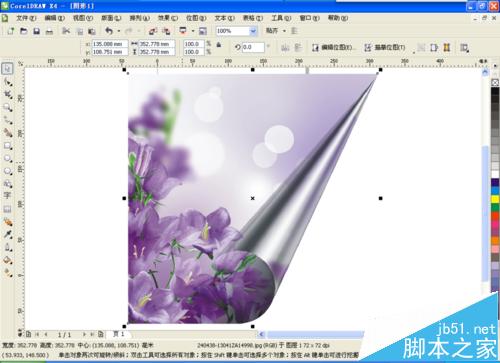Select the Interactive Fill tool
Viewport: 500px width, 363px height.
tap(8, 273)
